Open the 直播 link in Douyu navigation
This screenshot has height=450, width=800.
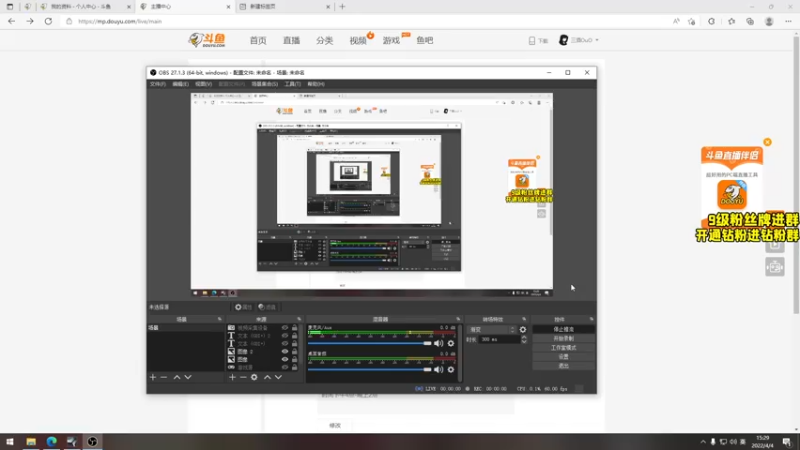tap(291, 40)
